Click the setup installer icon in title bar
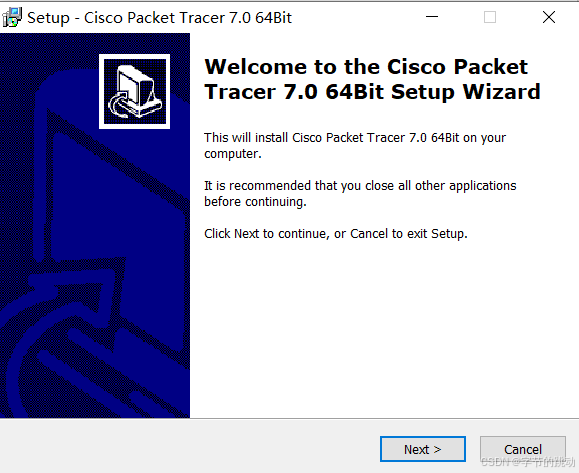 click(12, 17)
